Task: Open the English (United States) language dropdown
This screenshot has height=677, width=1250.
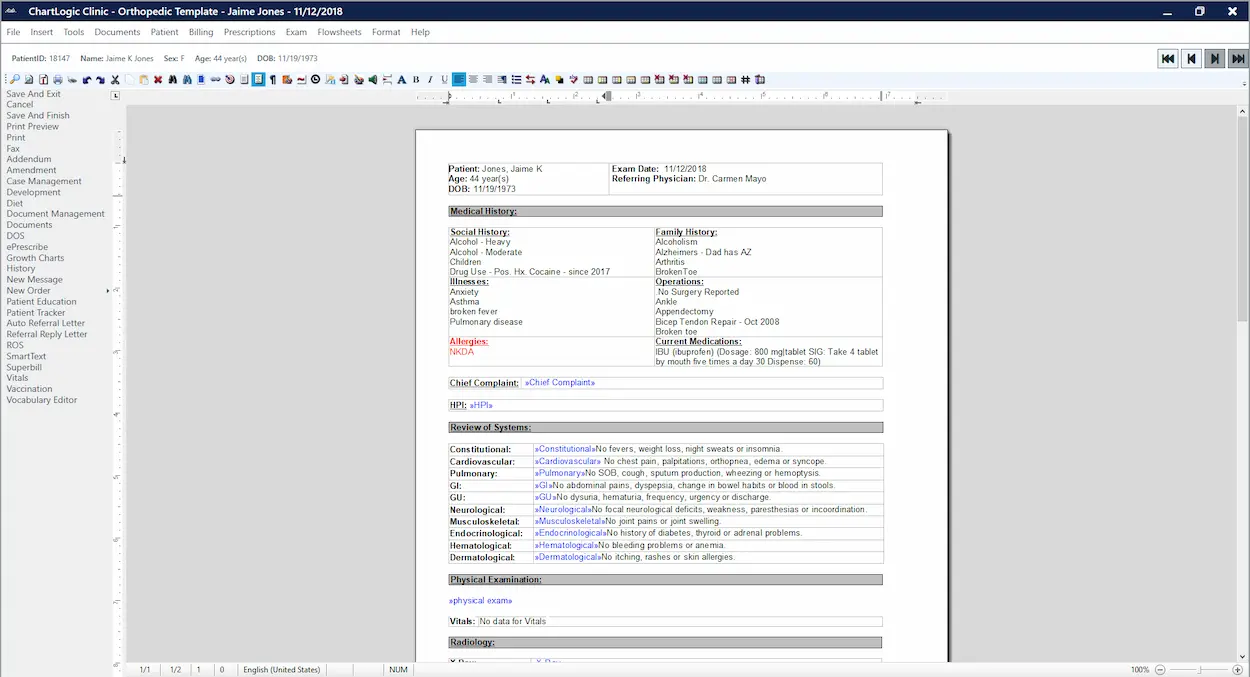Action: click(x=280, y=669)
